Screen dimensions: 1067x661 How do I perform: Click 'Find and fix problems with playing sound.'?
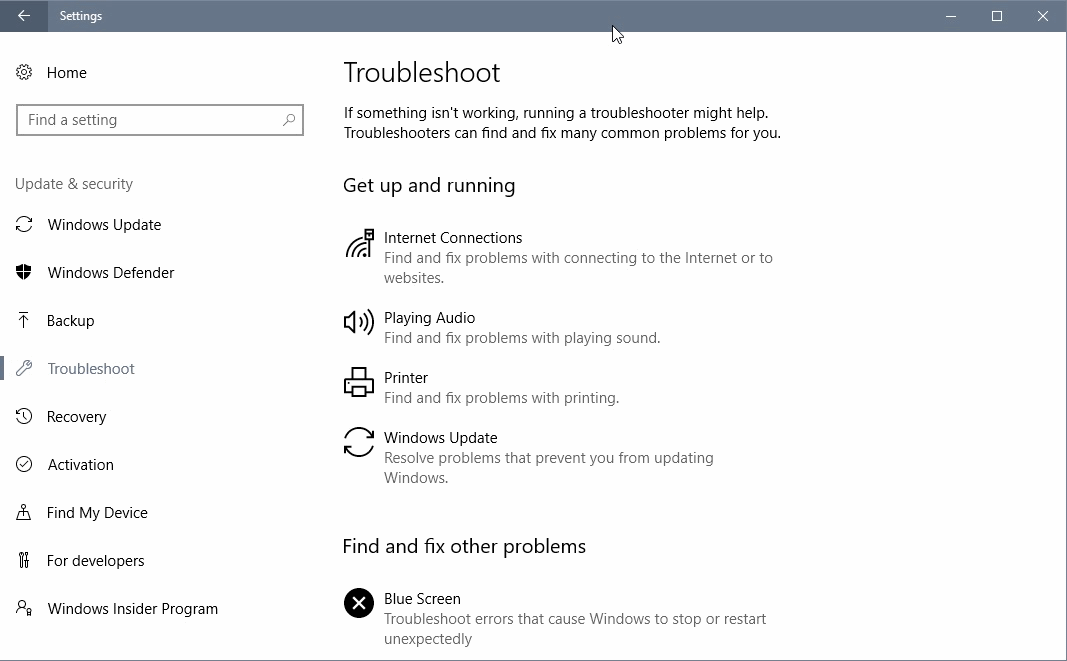tap(522, 338)
